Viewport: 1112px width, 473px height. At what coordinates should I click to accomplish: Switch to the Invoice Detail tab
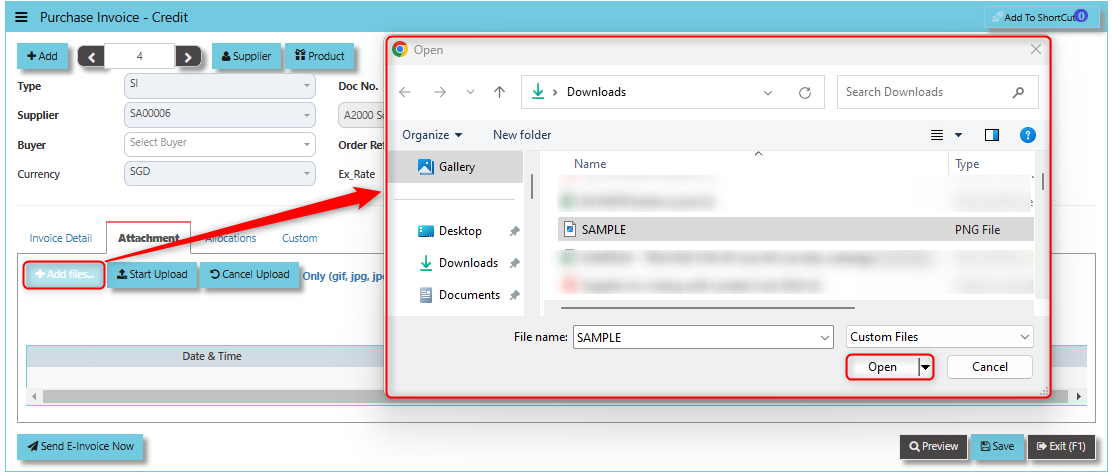click(x=61, y=238)
